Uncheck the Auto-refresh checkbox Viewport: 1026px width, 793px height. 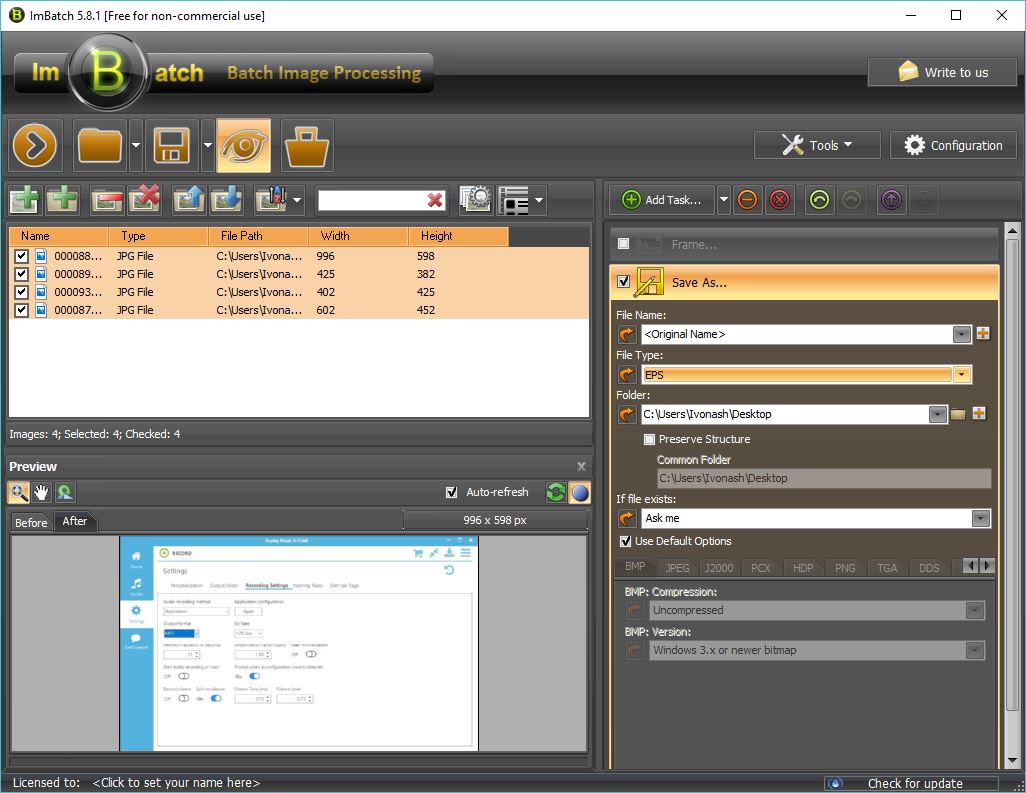tap(453, 492)
